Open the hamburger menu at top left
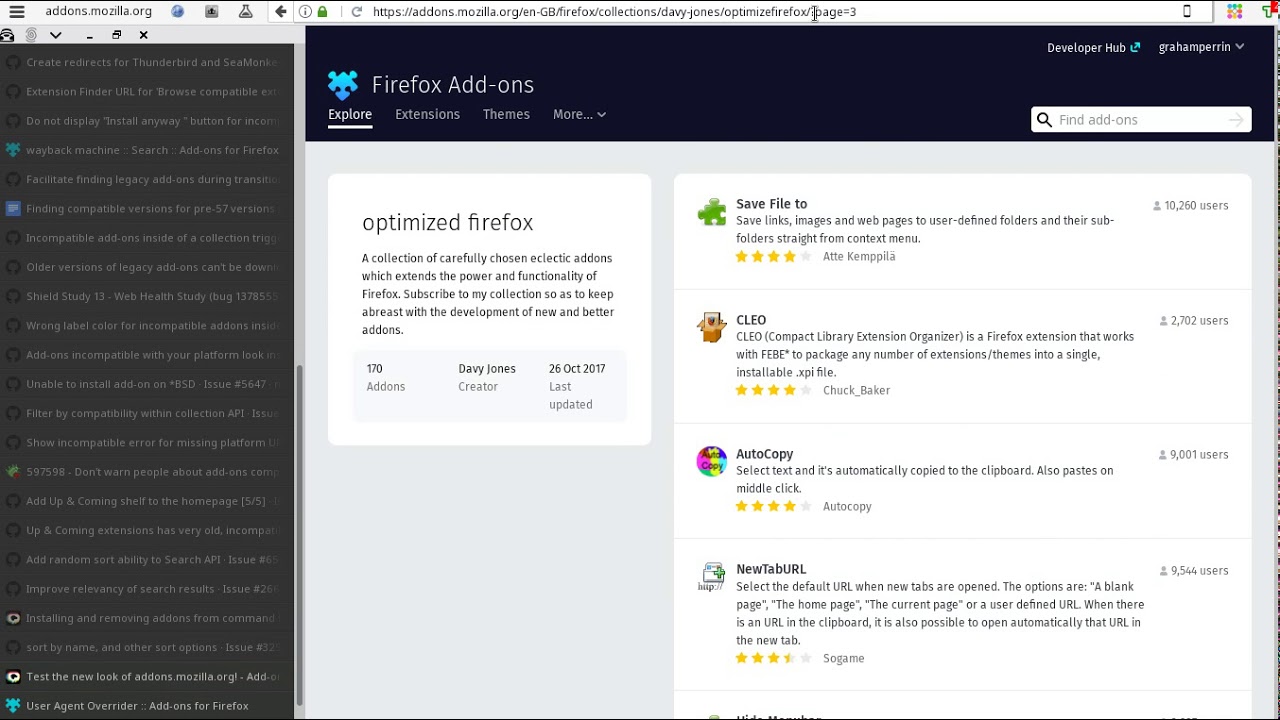The width and height of the screenshot is (1280, 720). [16, 12]
